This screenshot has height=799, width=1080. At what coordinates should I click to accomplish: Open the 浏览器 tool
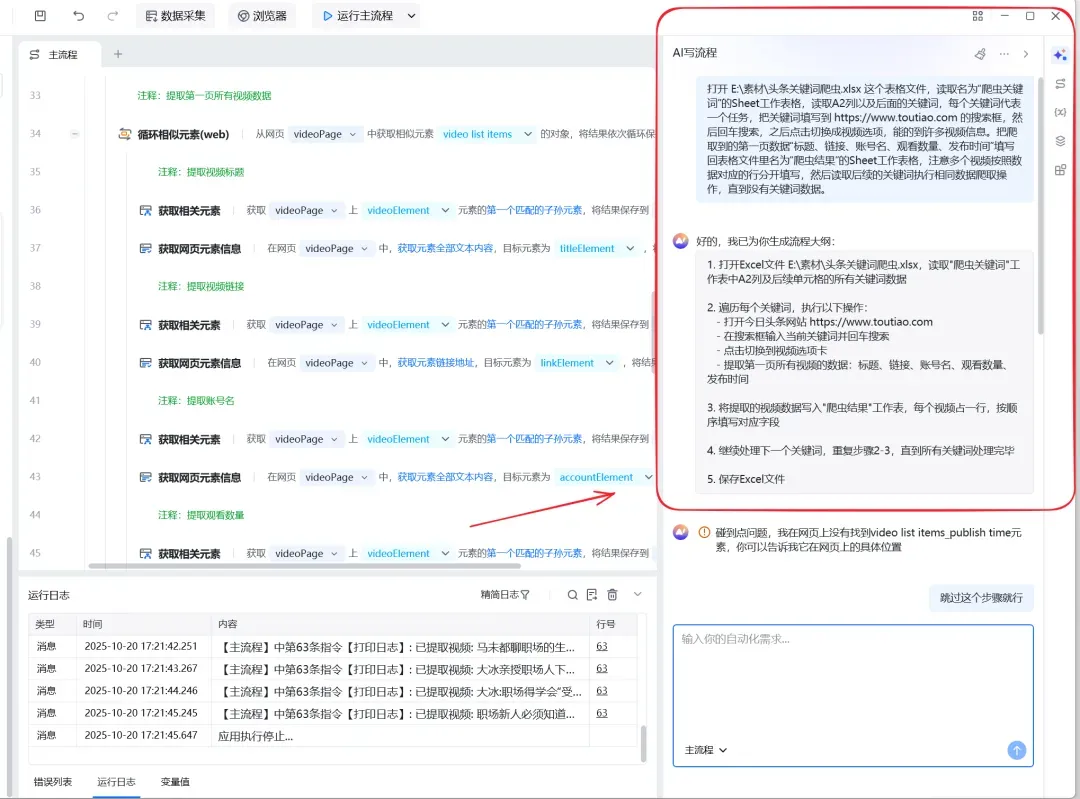point(262,15)
